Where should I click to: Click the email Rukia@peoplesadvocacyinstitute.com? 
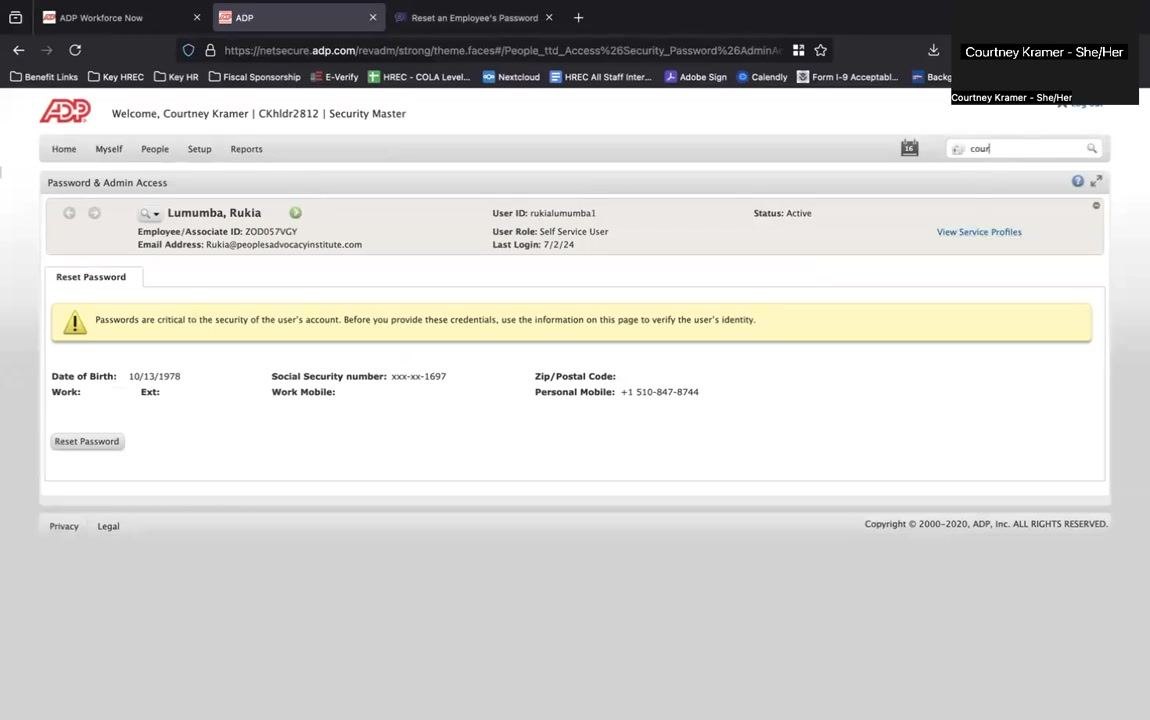284,245
